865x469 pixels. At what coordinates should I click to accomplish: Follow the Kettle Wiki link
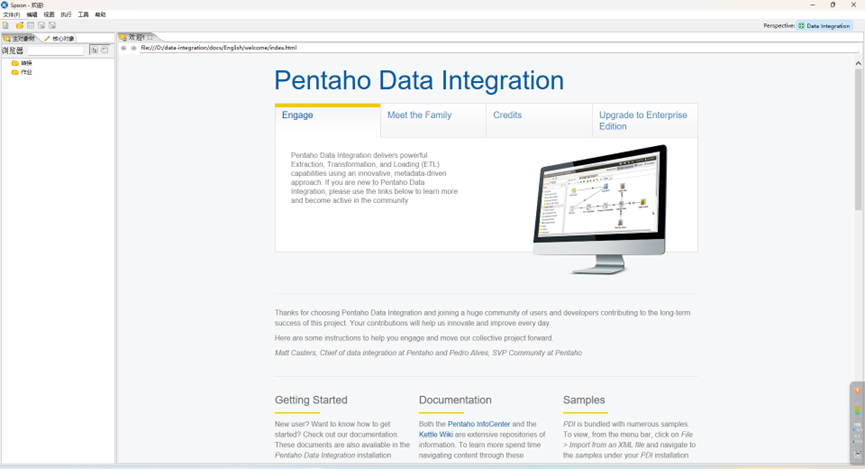[436, 435]
